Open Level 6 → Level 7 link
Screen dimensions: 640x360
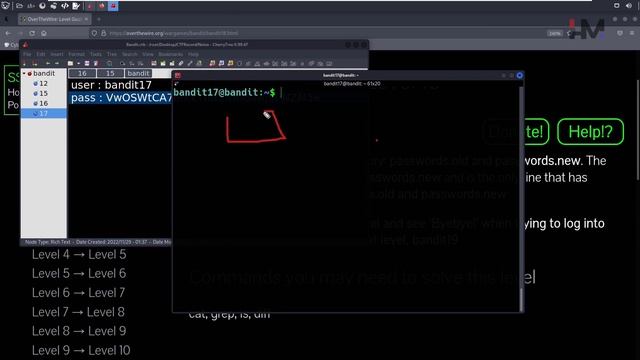tap(78, 293)
